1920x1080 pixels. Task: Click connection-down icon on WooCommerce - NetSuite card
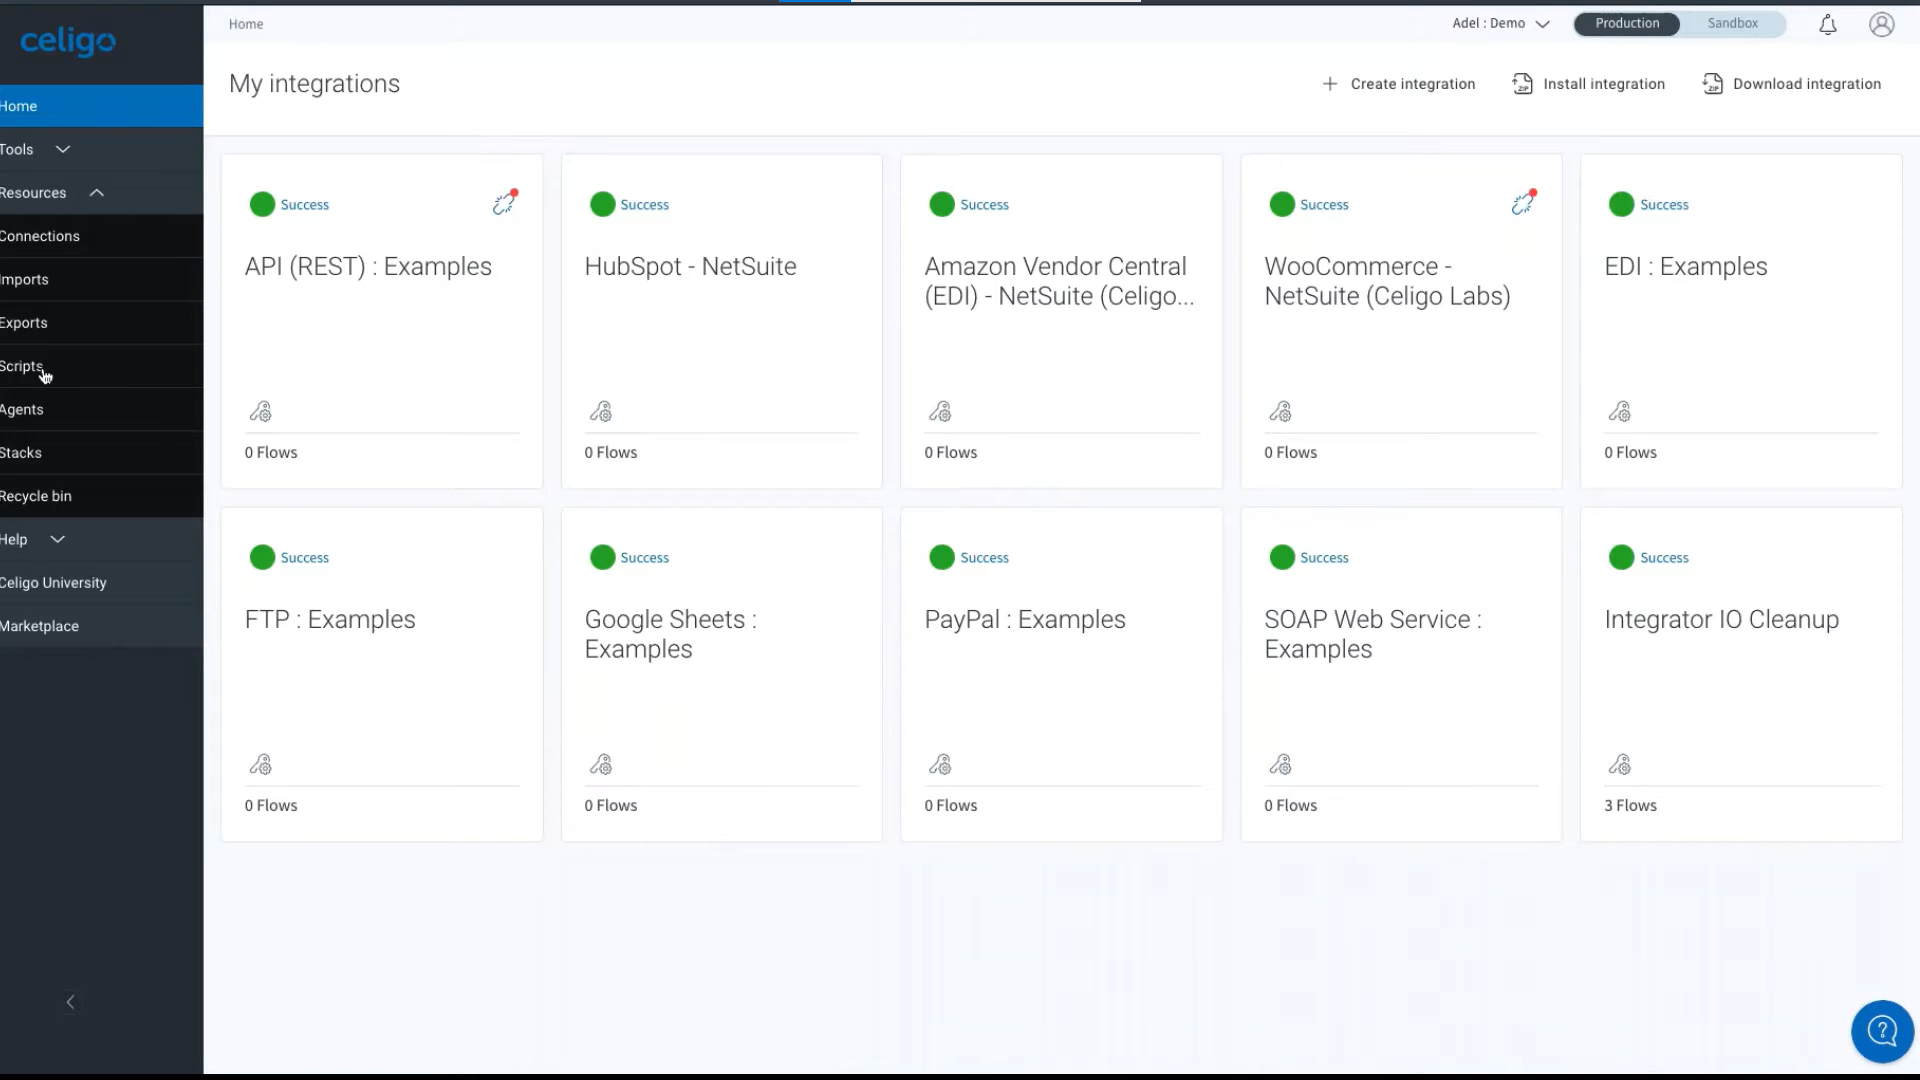tap(1524, 202)
